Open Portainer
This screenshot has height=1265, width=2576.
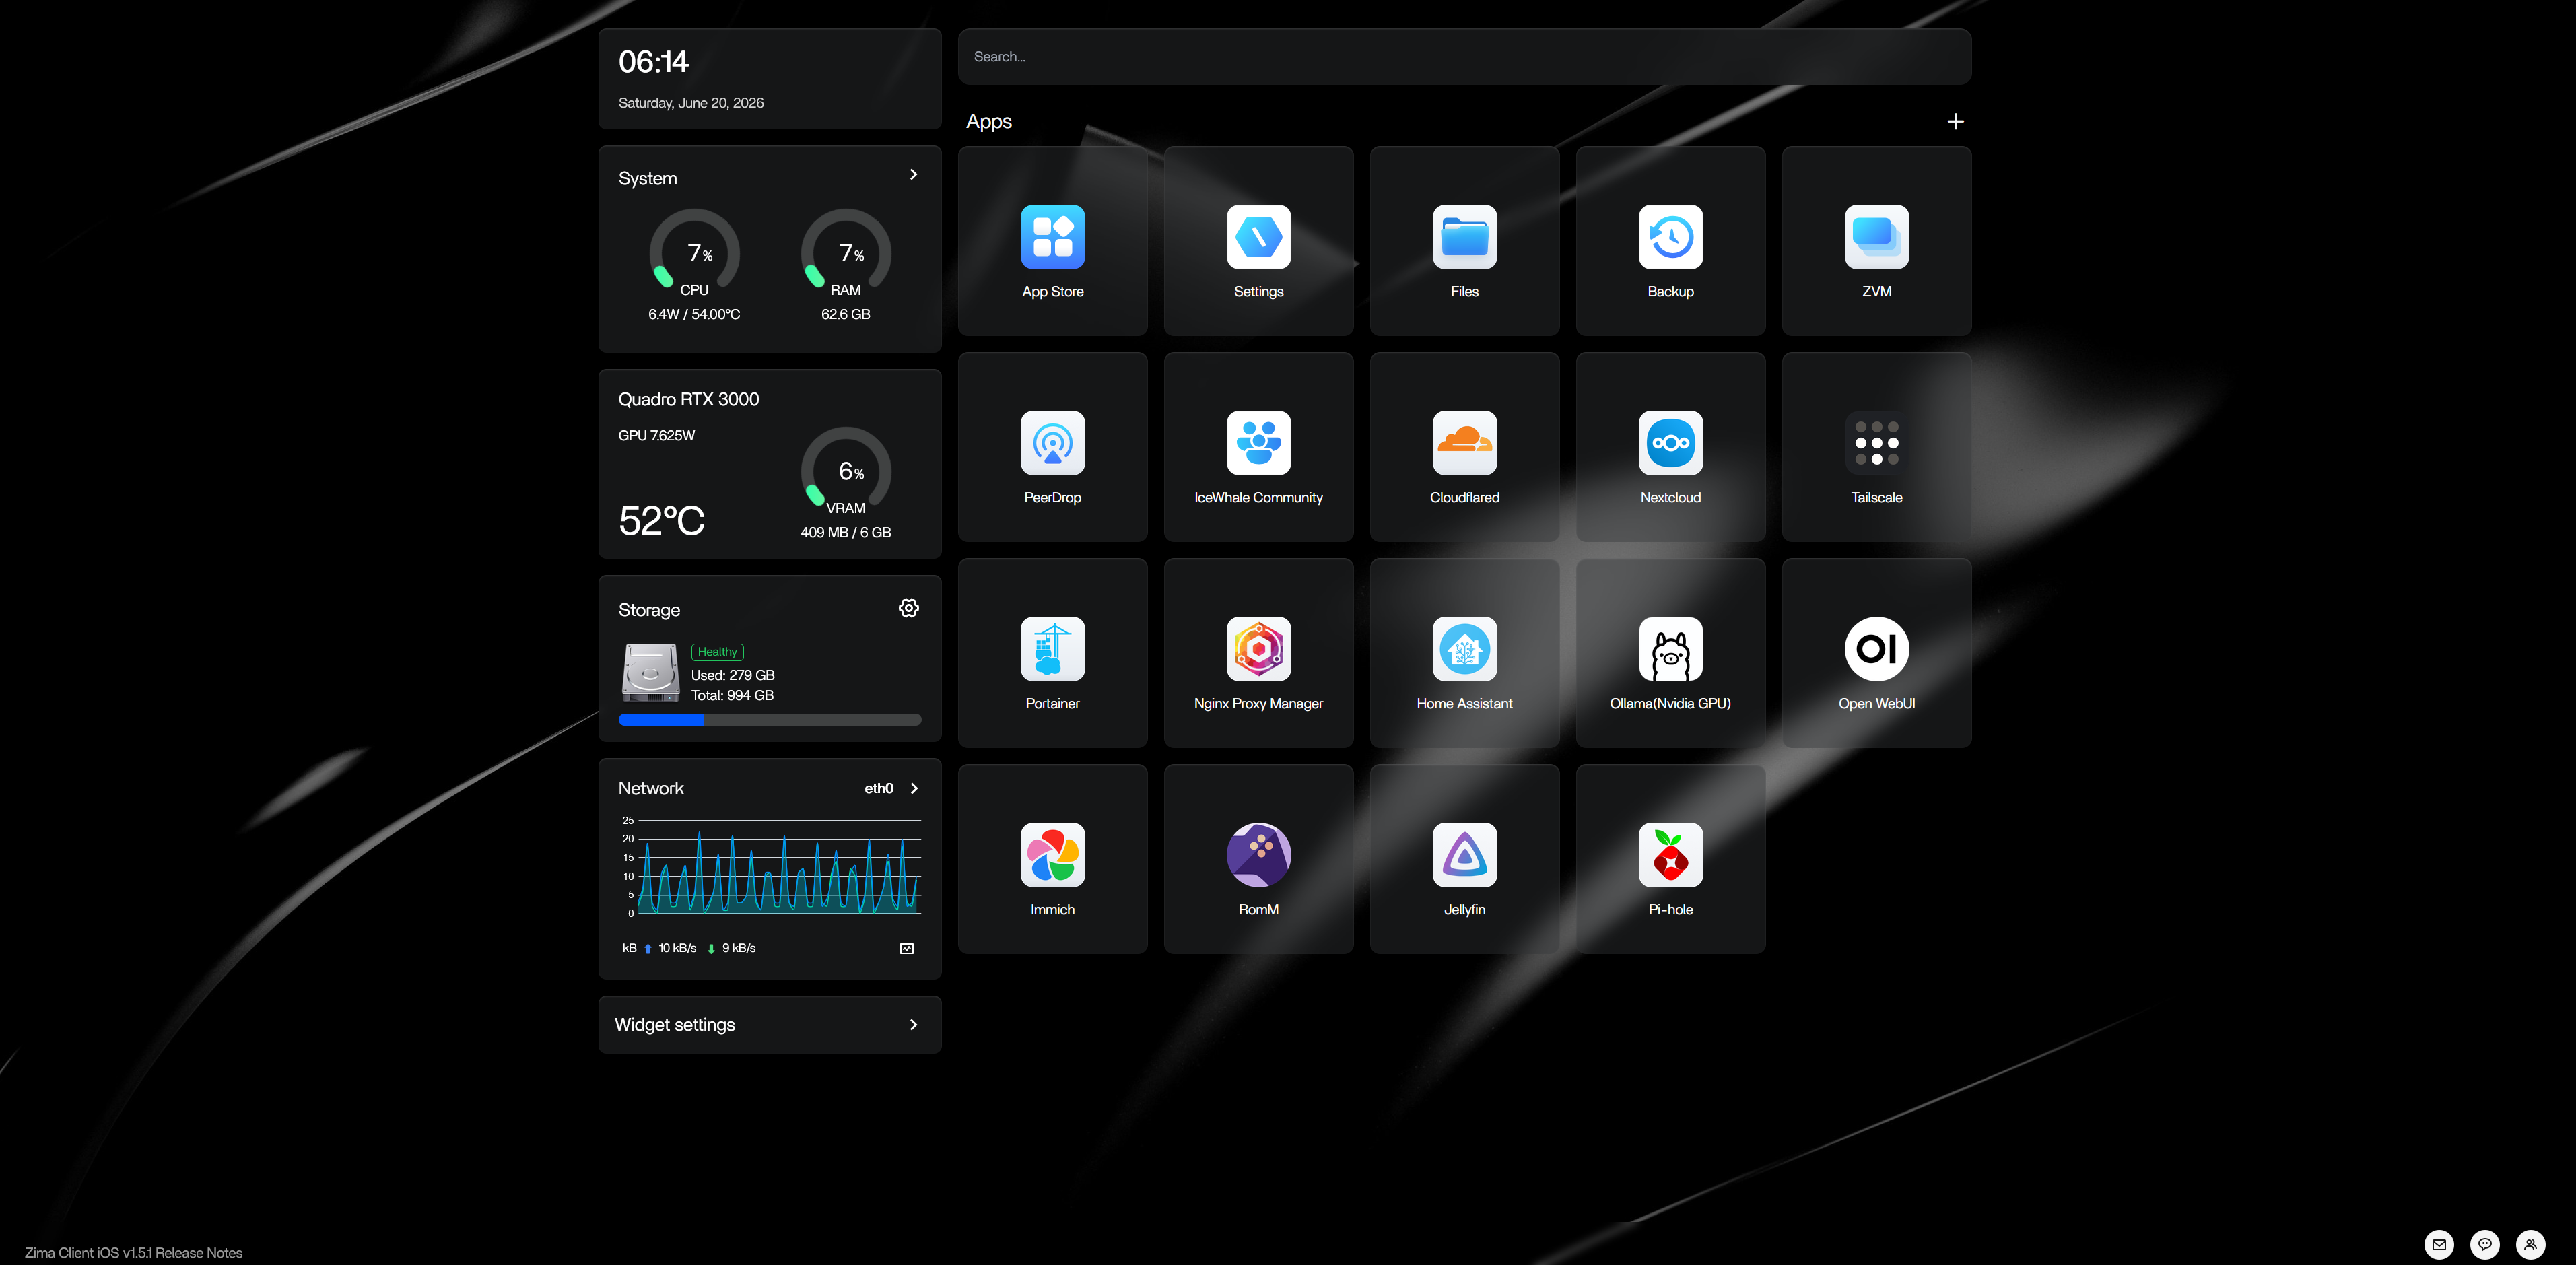point(1052,652)
